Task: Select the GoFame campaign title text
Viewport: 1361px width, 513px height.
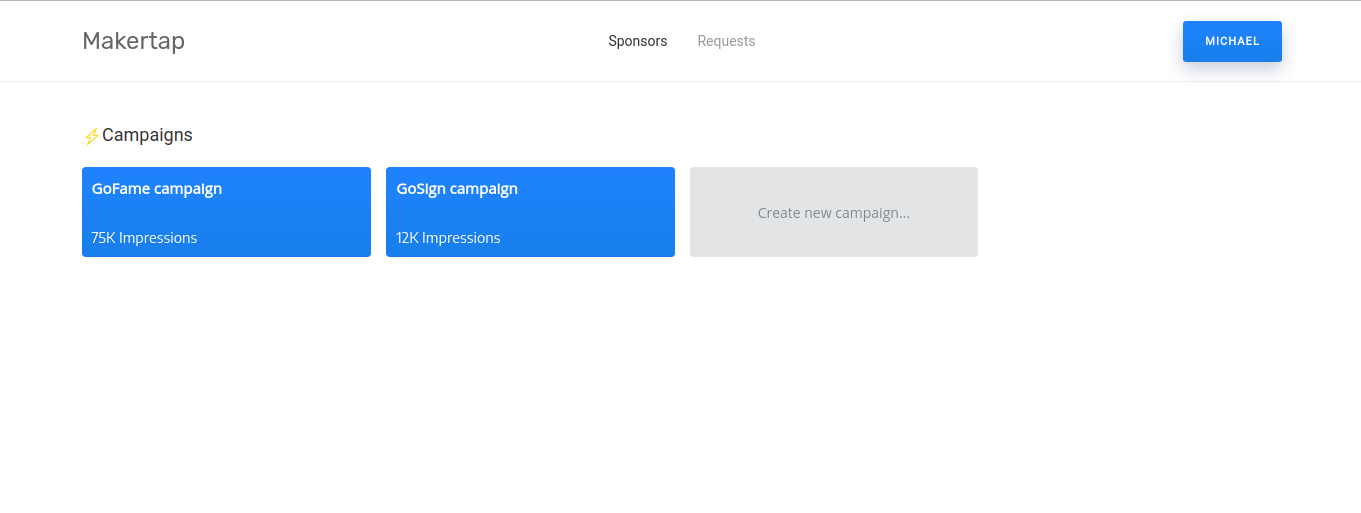Action: (x=157, y=189)
